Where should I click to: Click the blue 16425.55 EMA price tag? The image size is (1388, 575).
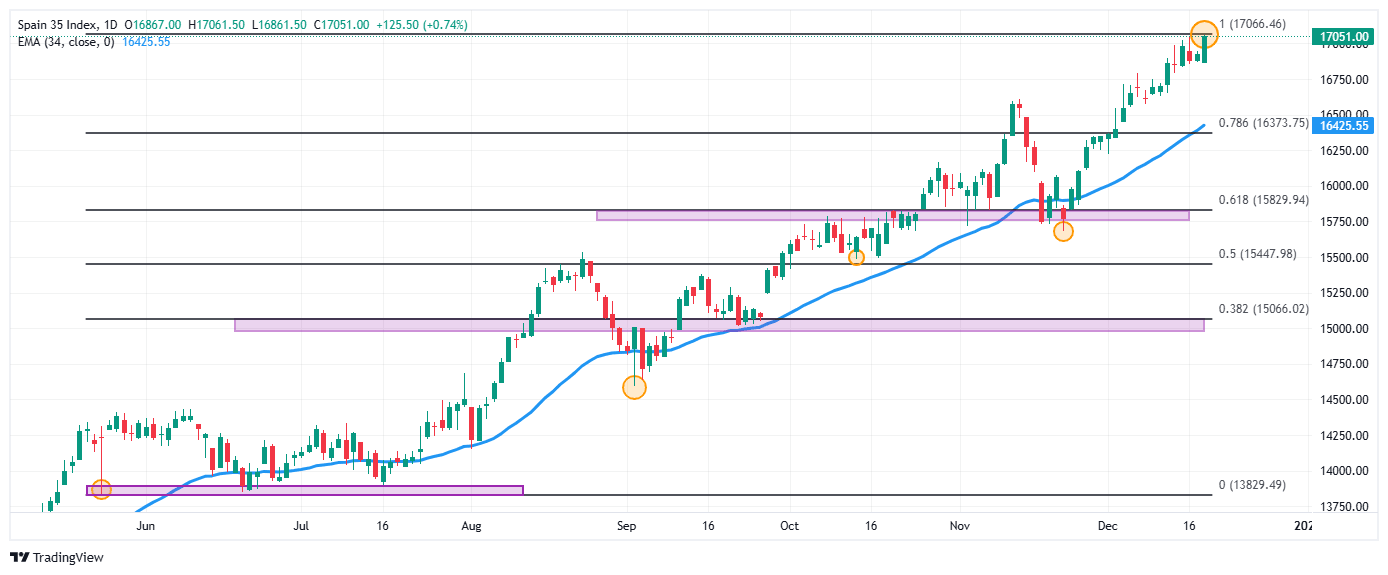(1343, 126)
